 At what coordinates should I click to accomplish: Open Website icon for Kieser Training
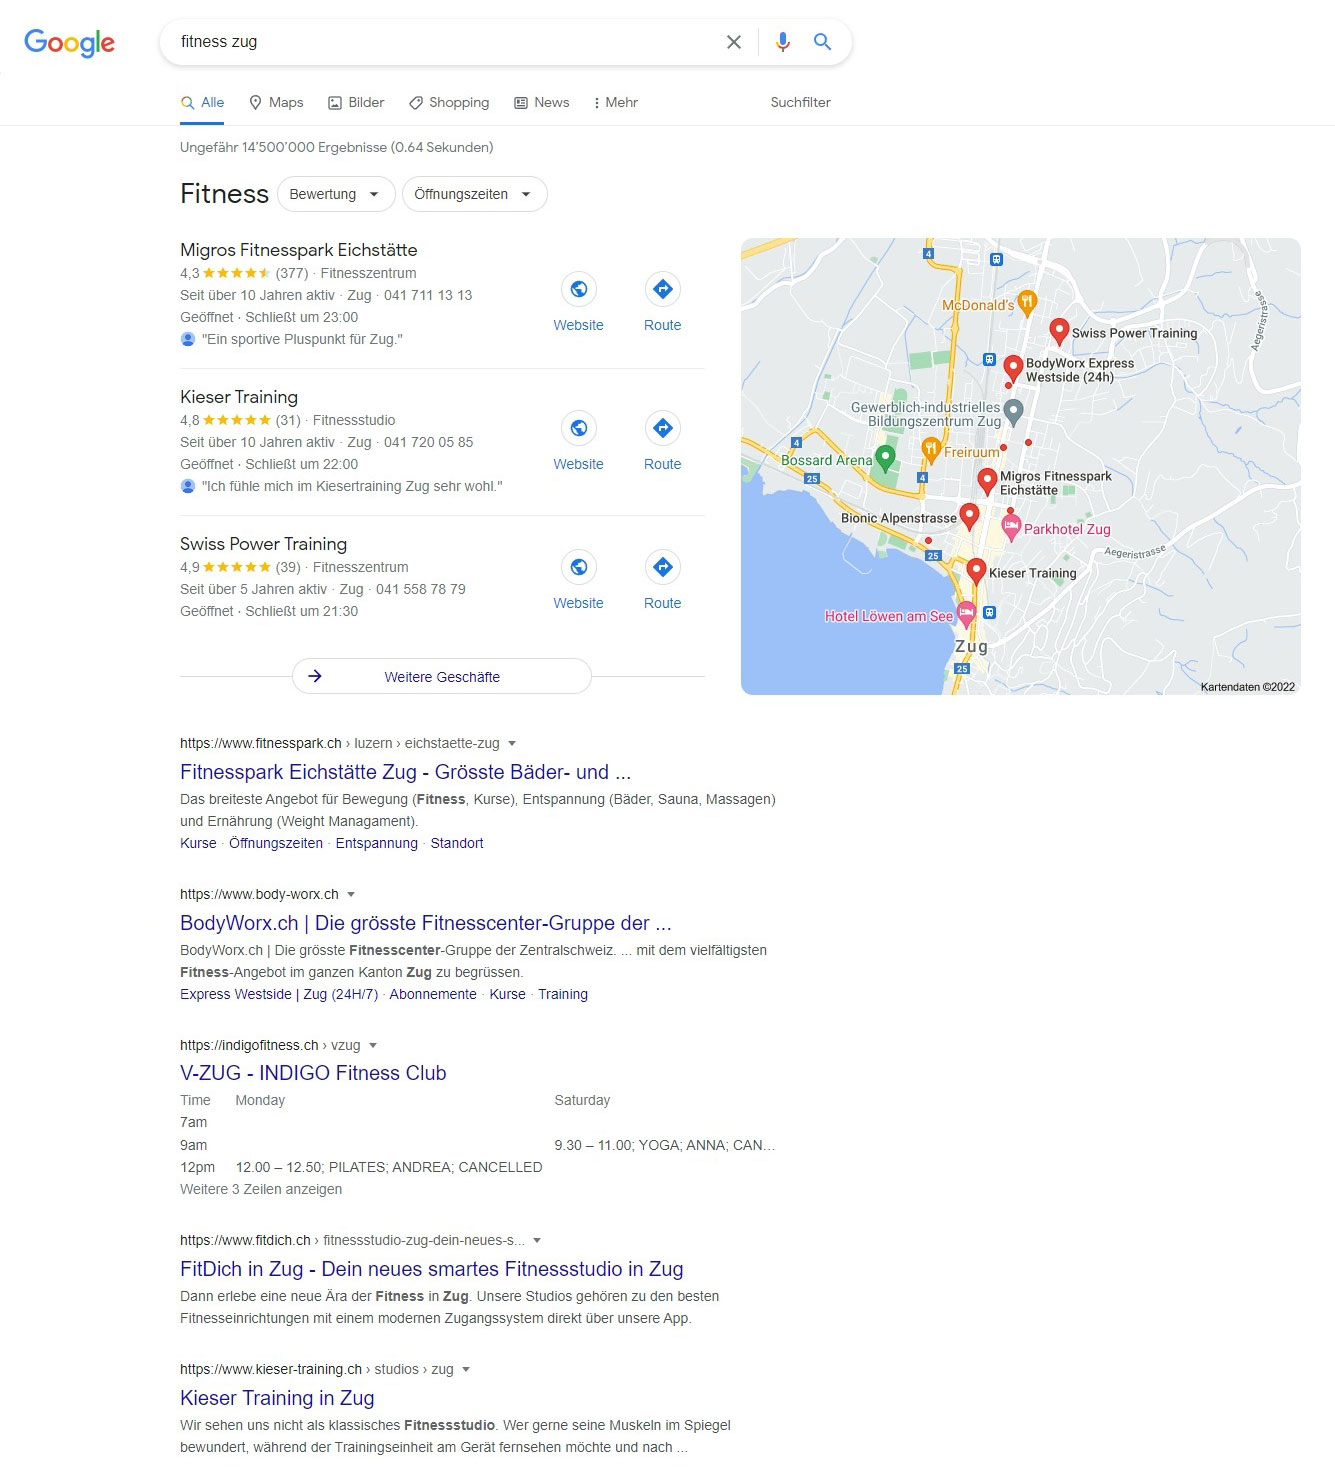pyautogui.click(x=578, y=428)
